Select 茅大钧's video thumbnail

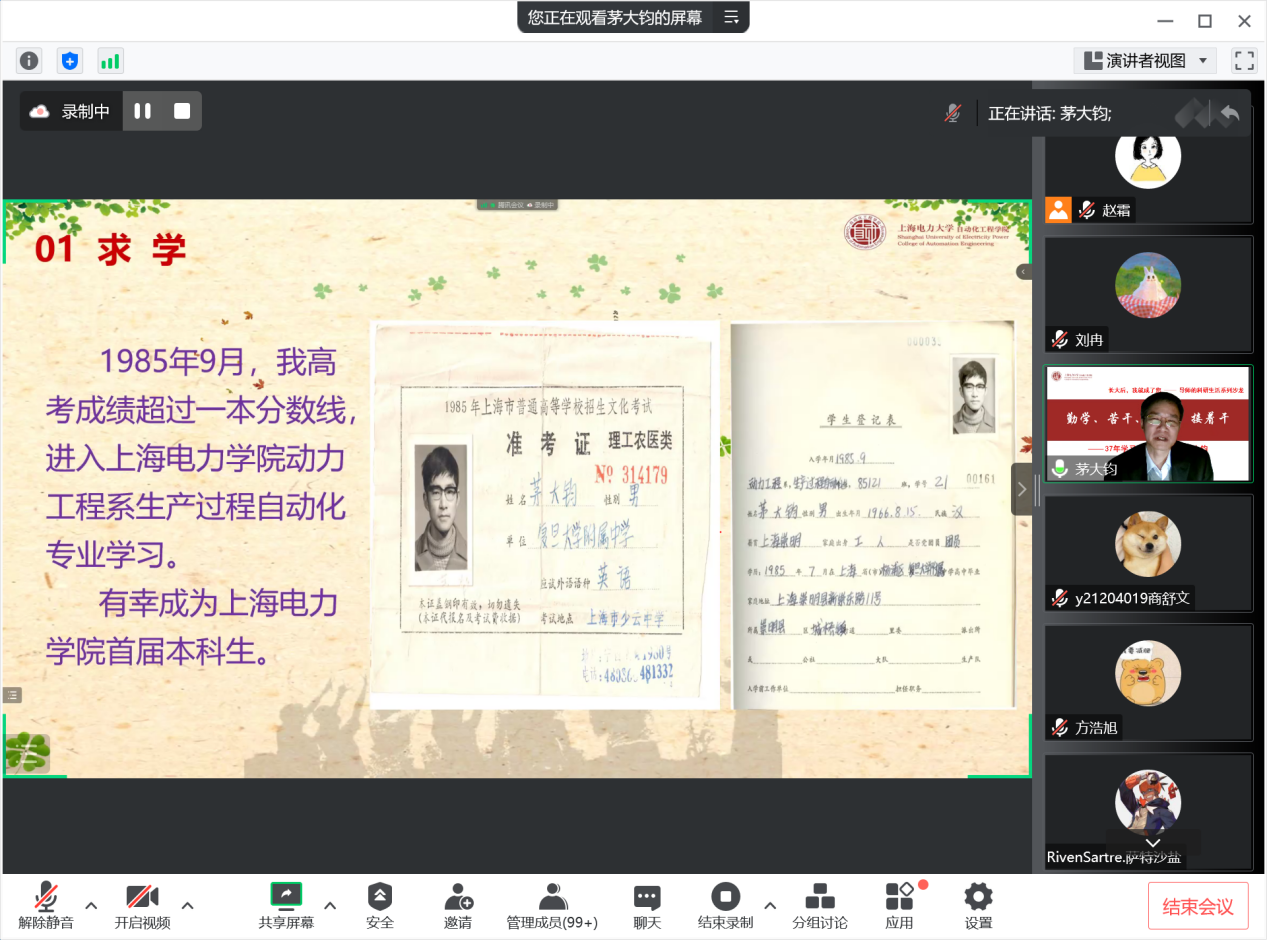point(1148,423)
